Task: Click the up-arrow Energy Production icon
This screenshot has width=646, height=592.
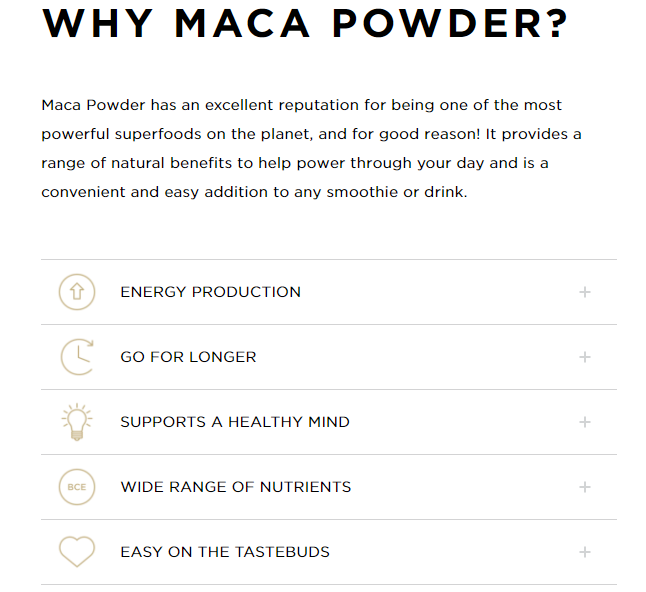Action: pos(77,292)
